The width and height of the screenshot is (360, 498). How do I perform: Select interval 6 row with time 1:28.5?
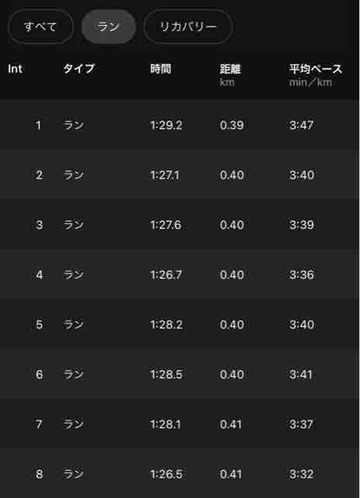tap(180, 374)
